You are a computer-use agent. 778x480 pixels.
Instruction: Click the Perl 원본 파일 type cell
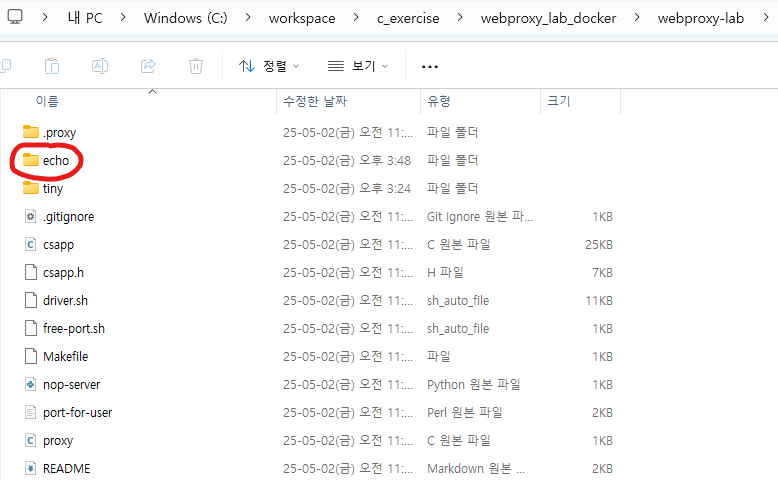[464, 412]
